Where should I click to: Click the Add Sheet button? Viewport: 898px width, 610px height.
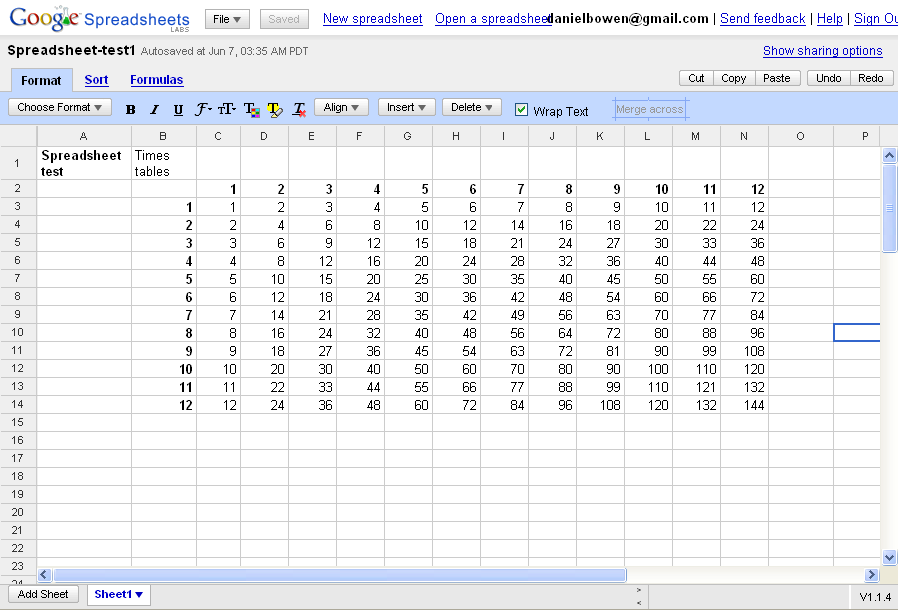43,594
